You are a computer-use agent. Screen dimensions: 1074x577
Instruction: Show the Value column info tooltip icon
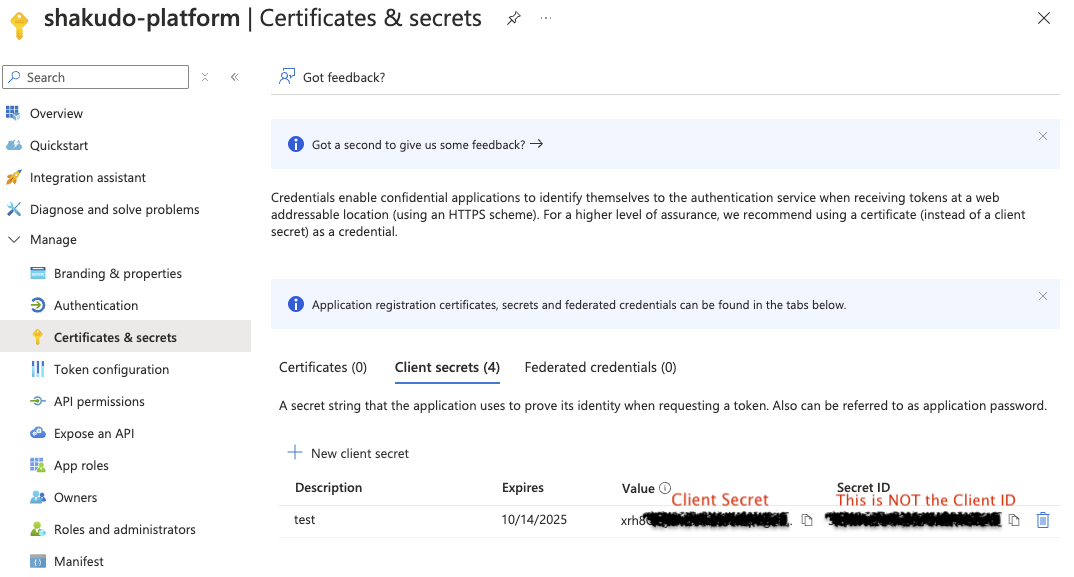point(664,488)
